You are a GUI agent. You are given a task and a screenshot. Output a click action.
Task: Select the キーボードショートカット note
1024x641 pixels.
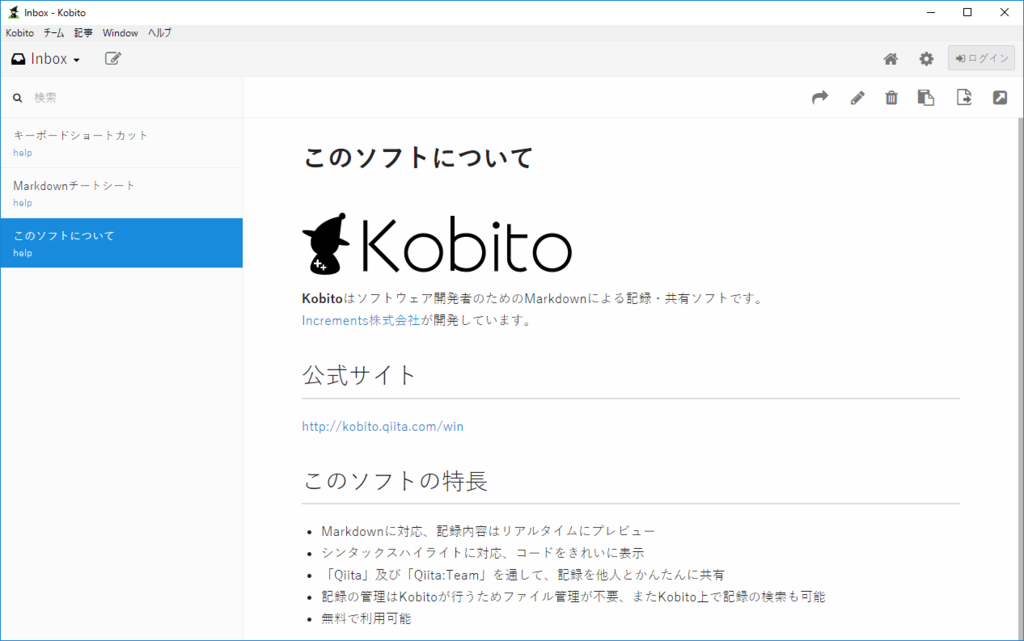pyautogui.click(x=121, y=143)
